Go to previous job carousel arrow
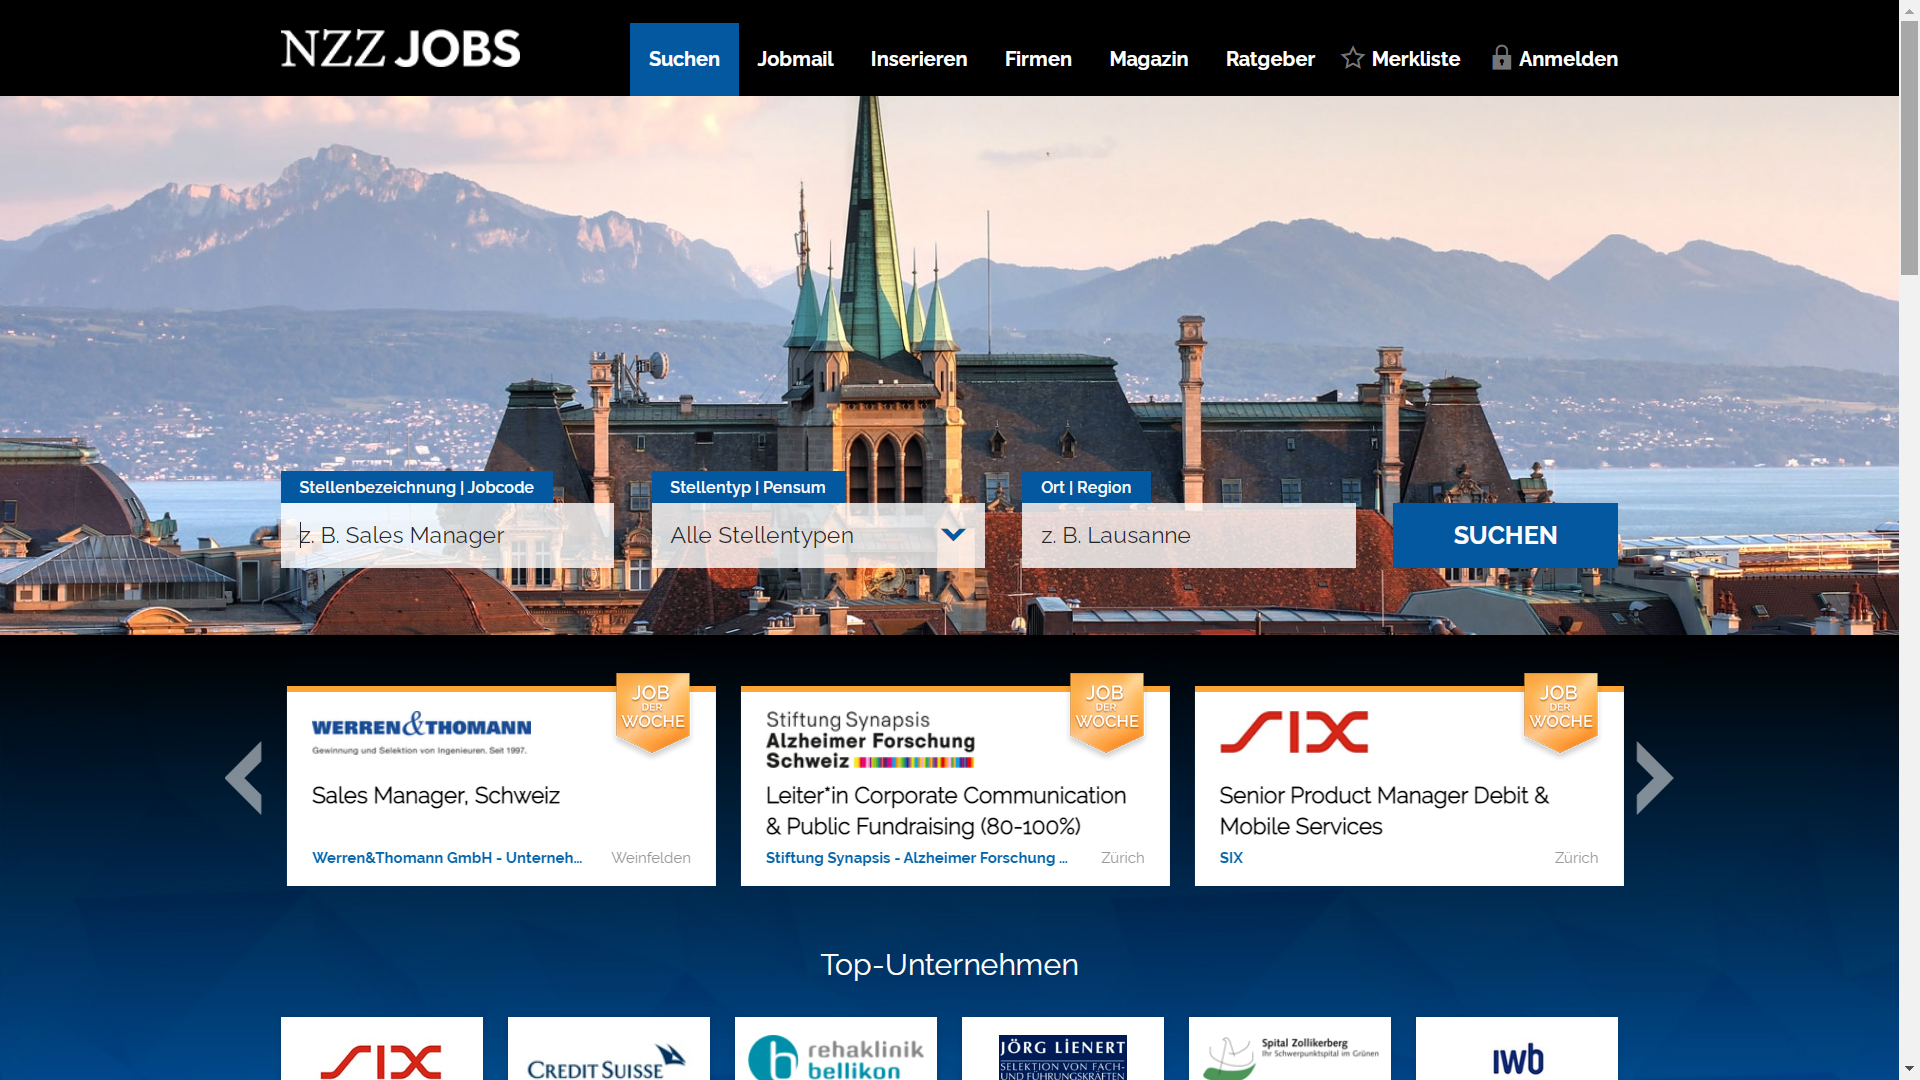Screen dimensions: 1920x1080 244,777
